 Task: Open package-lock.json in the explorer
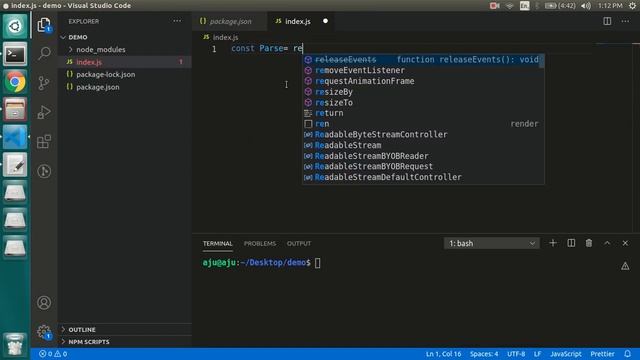[x=125, y=74]
